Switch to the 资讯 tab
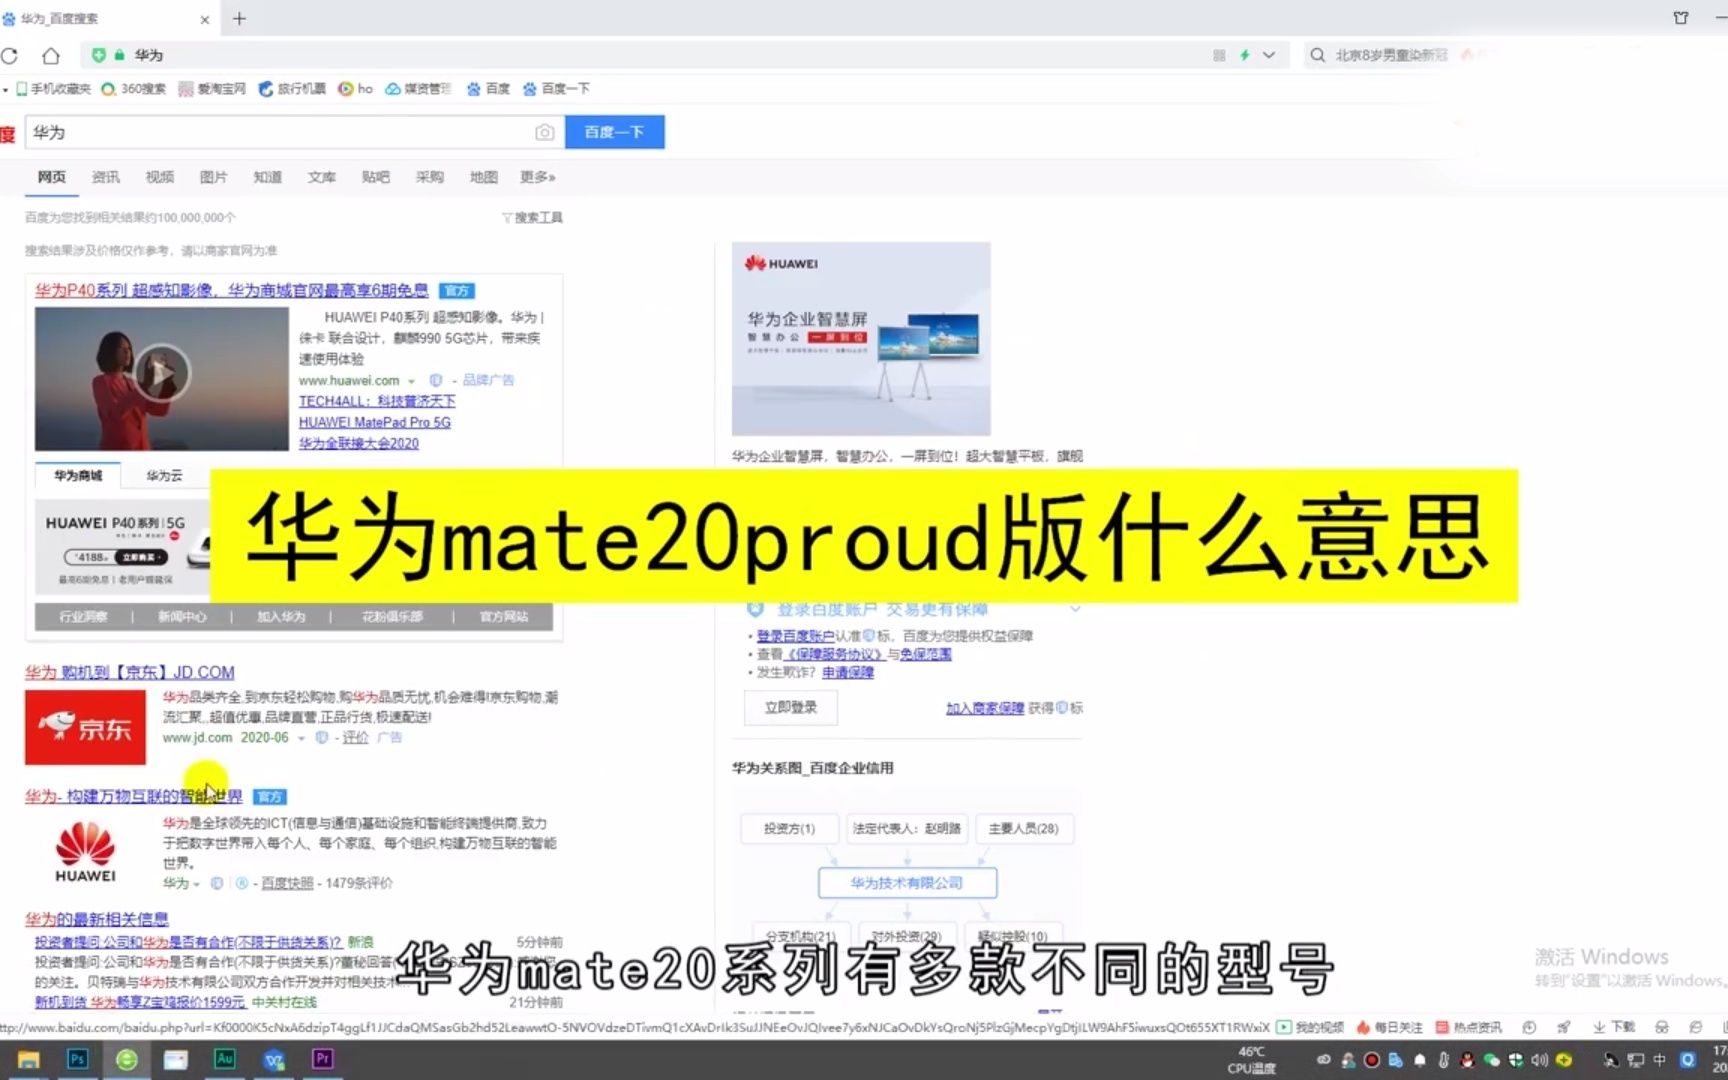 point(105,177)
